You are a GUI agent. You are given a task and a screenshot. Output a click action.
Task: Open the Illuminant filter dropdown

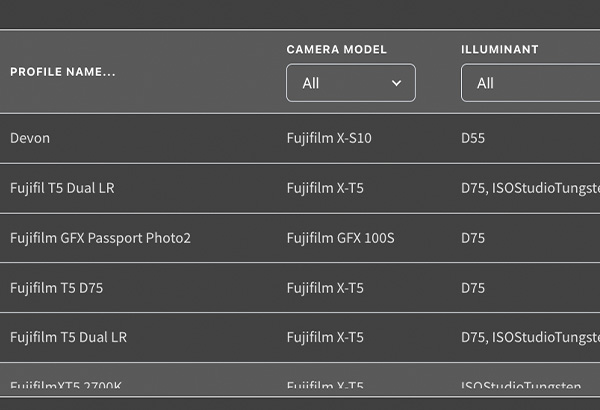[x=530, y=83]
